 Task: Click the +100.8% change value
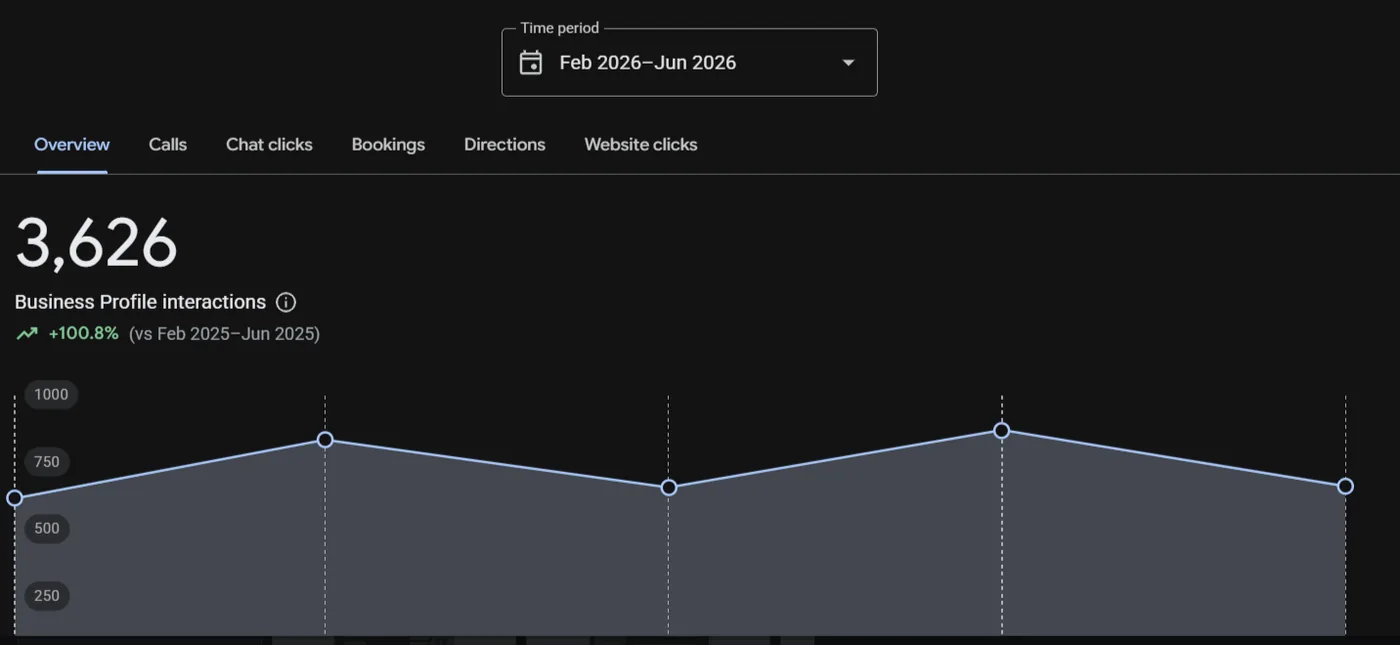tap(83, 334)
